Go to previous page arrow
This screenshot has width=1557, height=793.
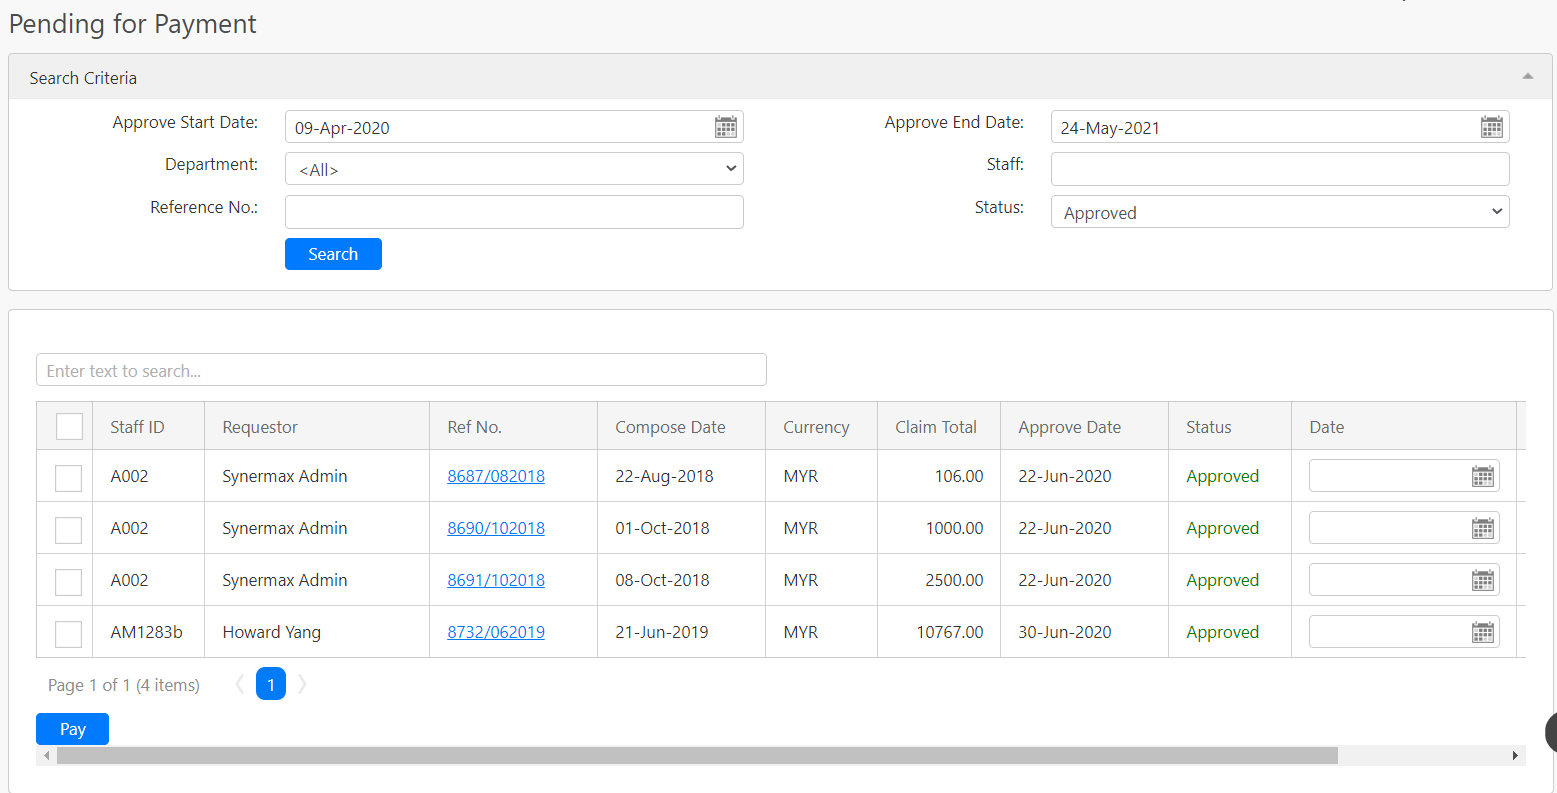tap(240, 684)
